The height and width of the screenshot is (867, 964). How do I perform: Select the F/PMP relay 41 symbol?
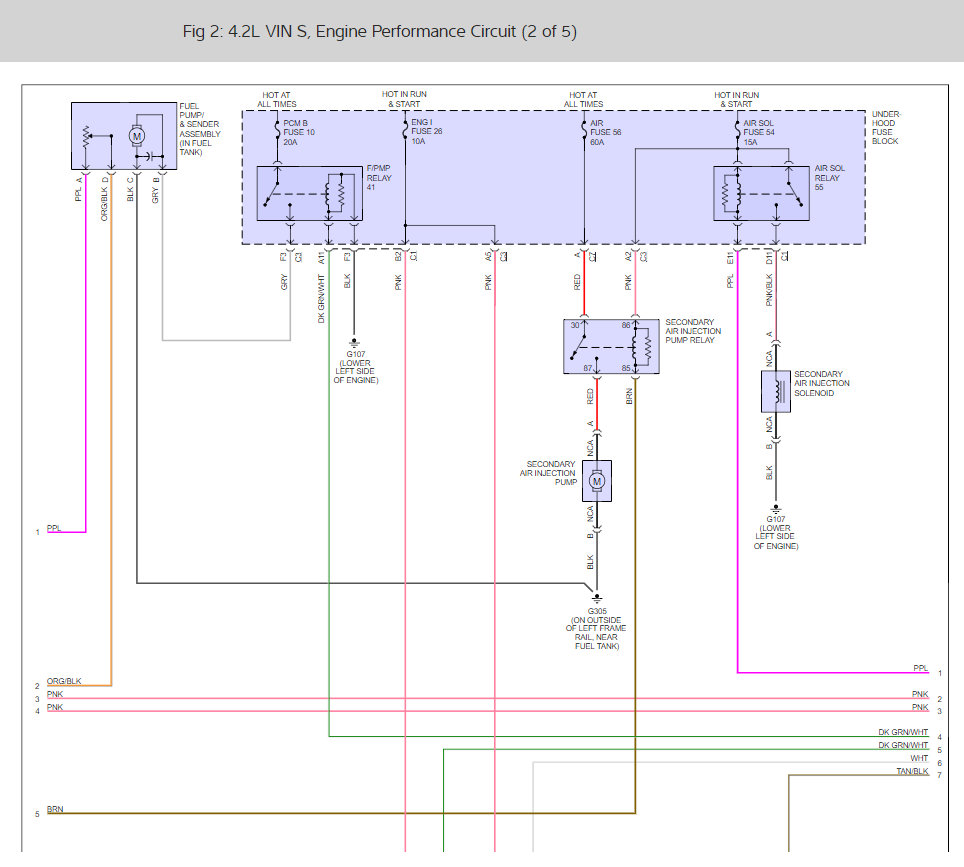(309, 193)
